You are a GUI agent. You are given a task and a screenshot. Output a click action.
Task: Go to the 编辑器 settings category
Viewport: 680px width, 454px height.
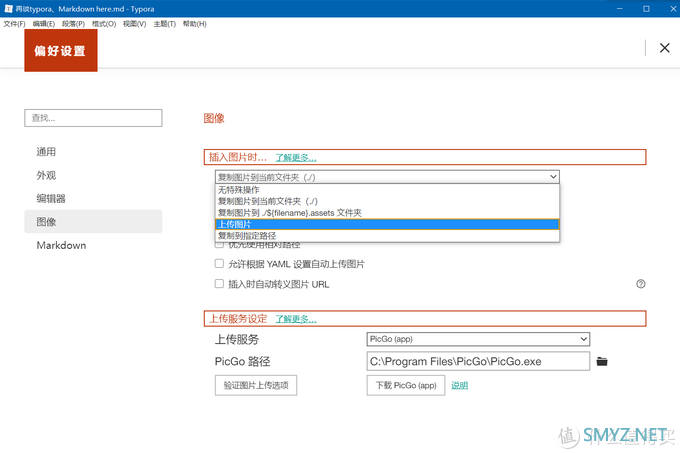click(93, 199)
